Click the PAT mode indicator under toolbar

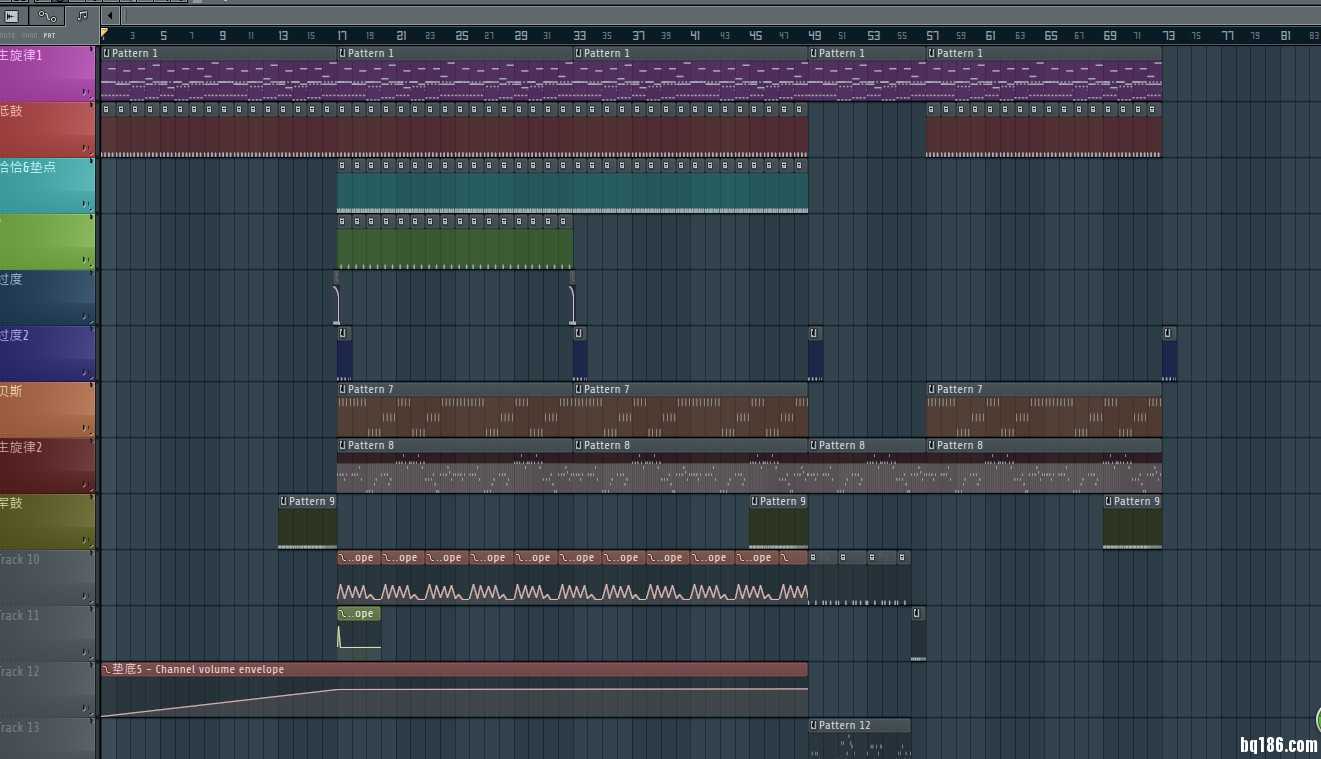(x=49, y=36)
